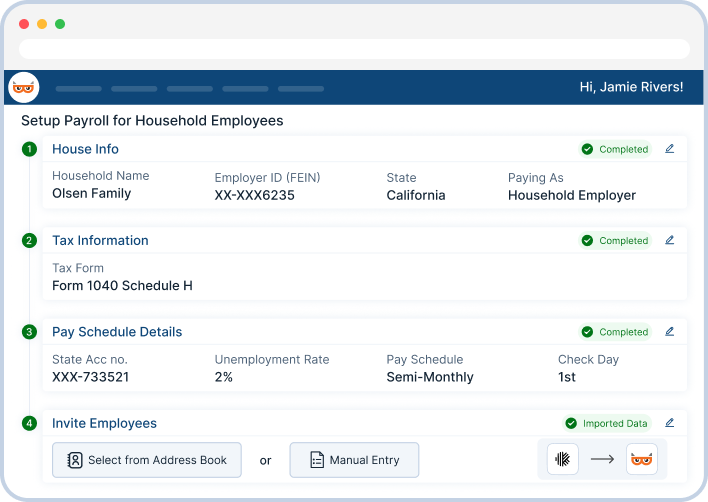Edit Tax Information with the pencil icon
The height and width of the screenshot is (502, 708).
tap(670, 240)
